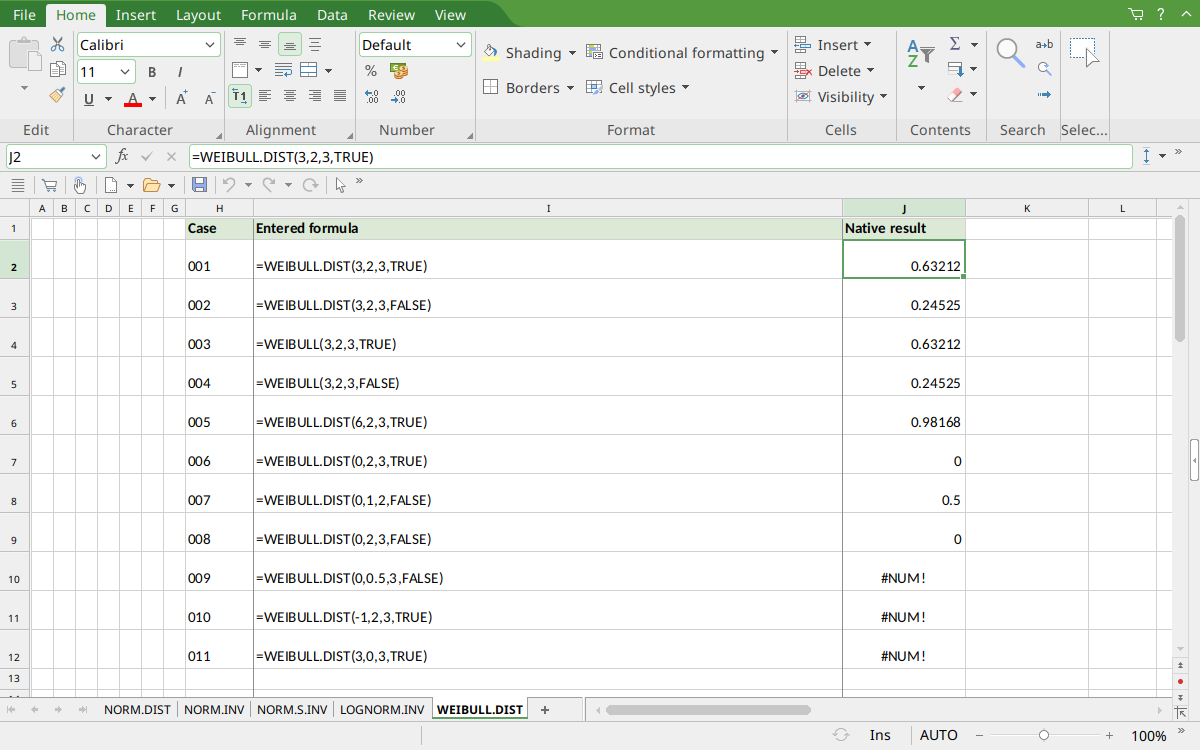Apply the Currency format coins icon
1200x750 pixels.
399,71
